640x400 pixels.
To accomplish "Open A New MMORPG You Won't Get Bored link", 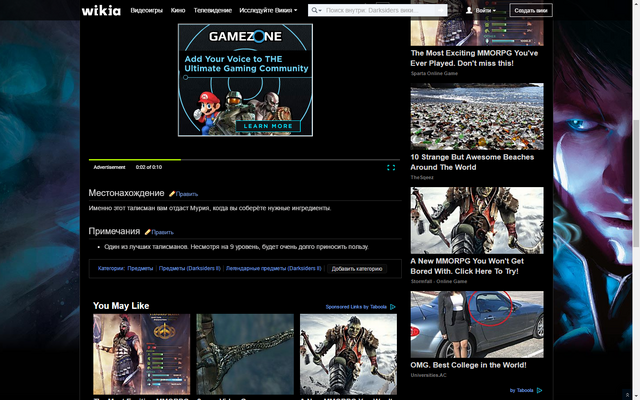I will [467, 266].
